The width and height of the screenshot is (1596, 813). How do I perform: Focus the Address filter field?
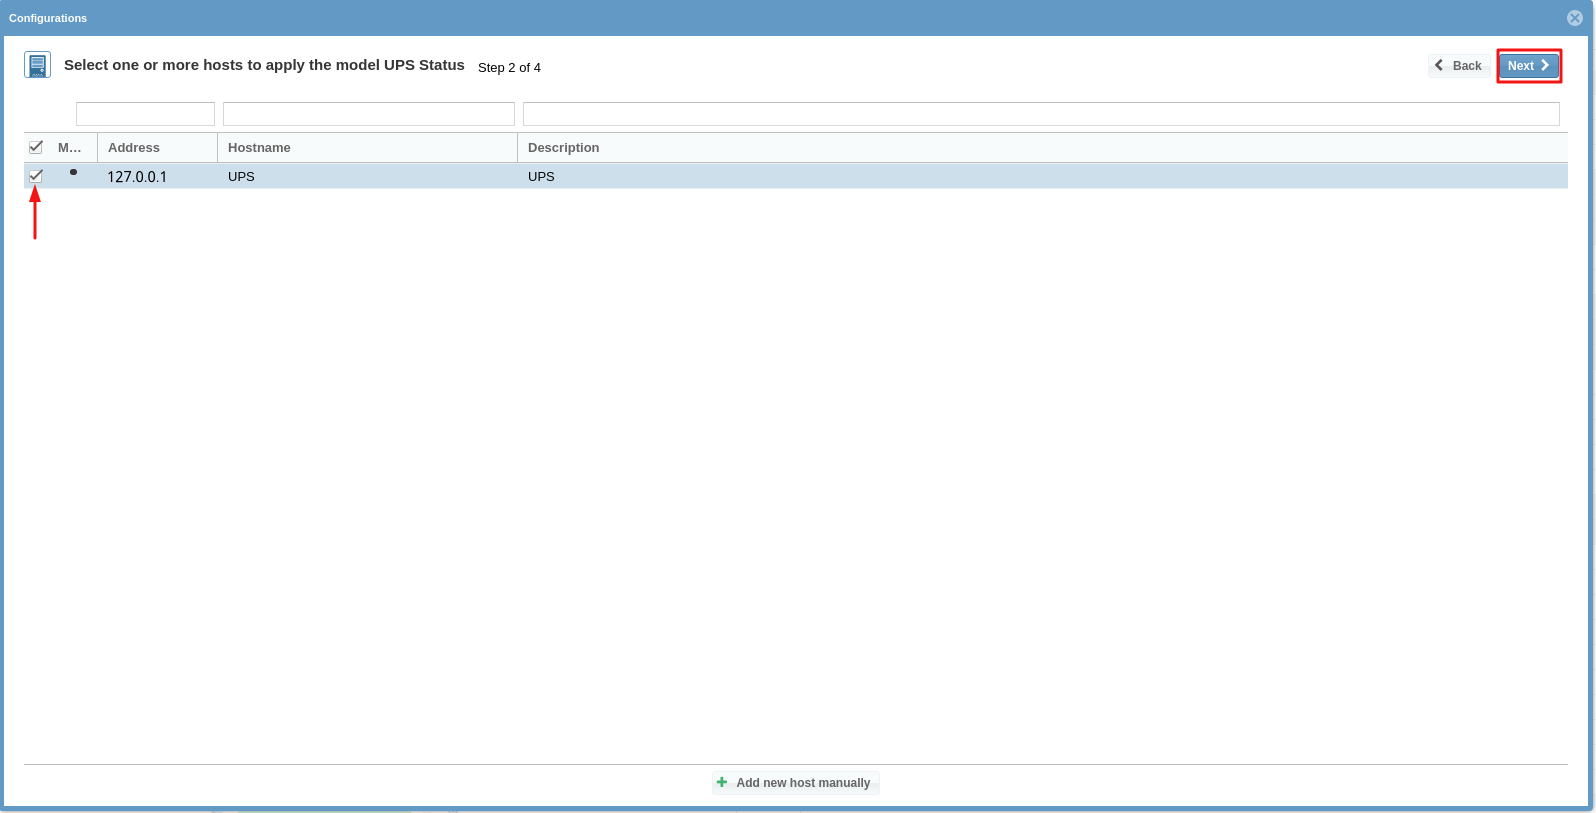145,114
